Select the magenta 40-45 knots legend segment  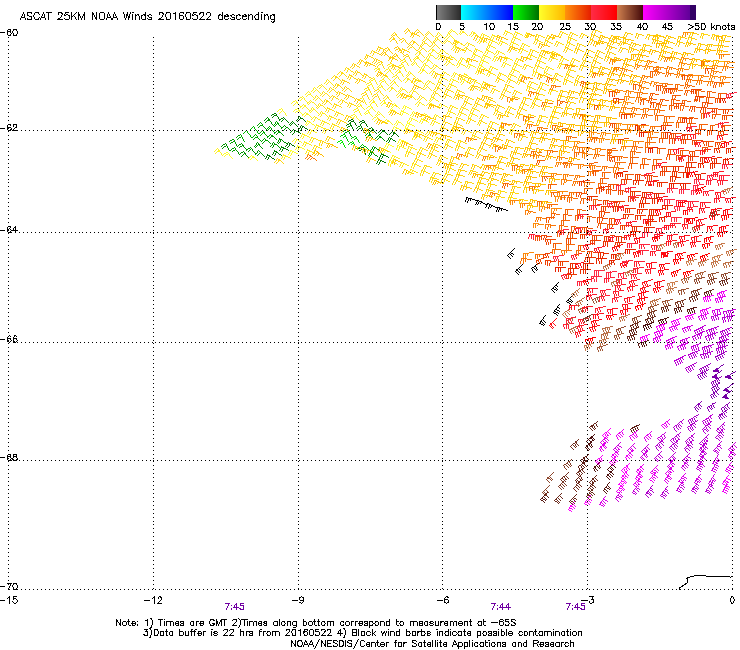pyautogui.click(x=656, y=12)
